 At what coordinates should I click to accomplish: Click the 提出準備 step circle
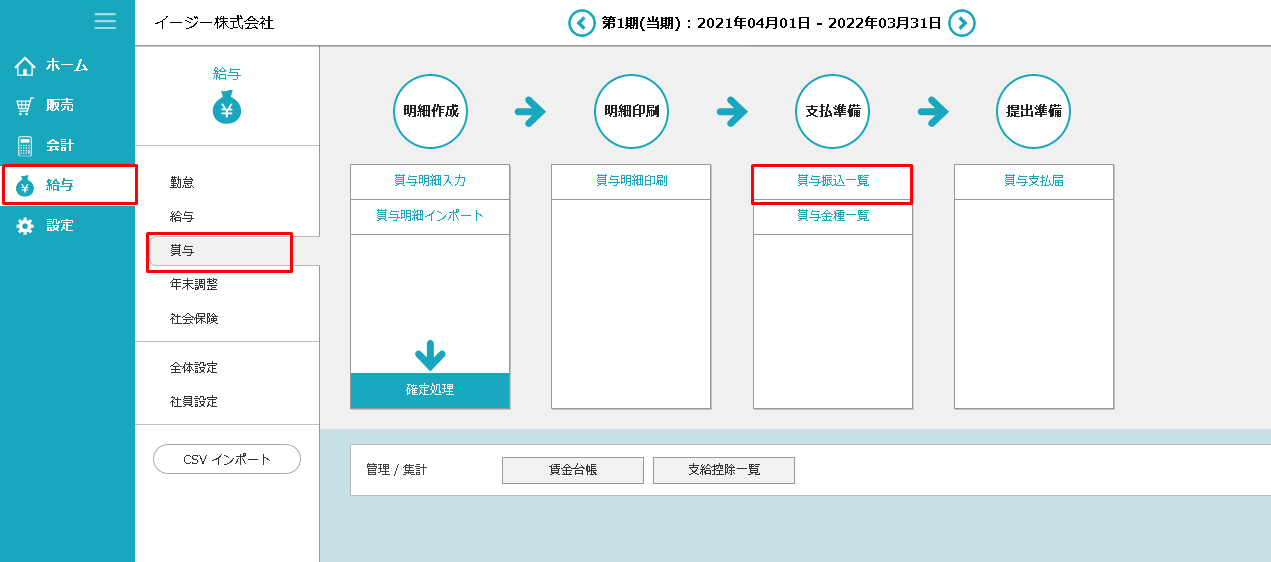[x=1033, y=111]
